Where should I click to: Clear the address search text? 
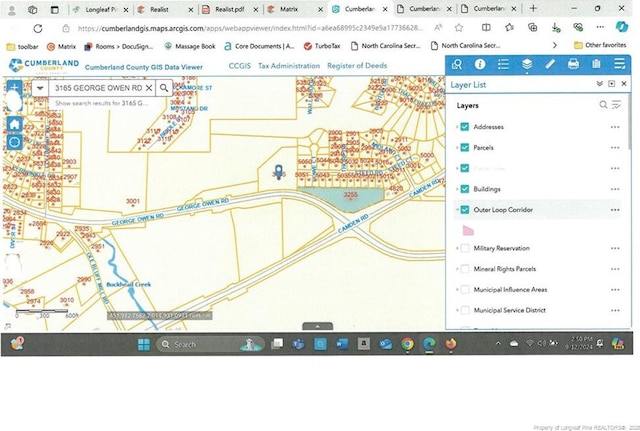[149, 88]
